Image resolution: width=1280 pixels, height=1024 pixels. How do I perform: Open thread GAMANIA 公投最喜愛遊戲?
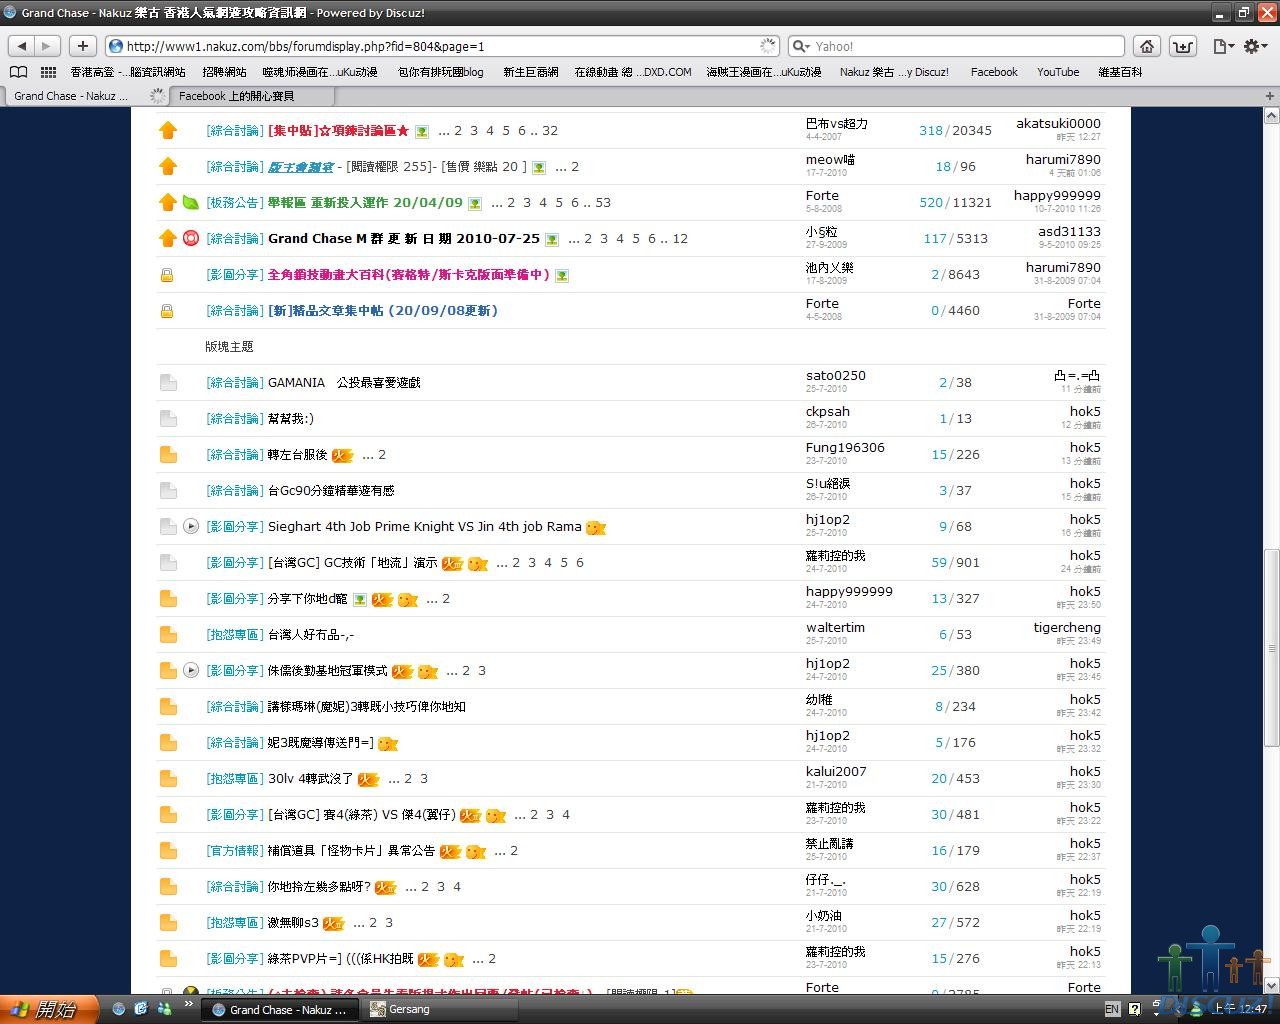[x=344, y=383]
